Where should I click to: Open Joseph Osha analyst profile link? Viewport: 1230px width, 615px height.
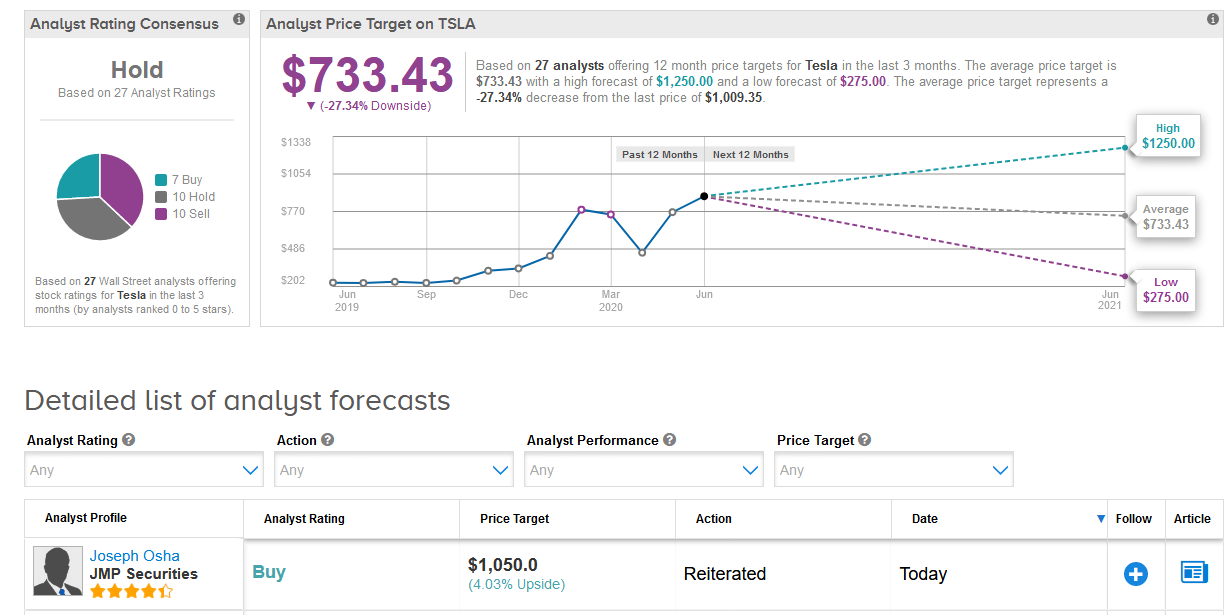point(135,556)
